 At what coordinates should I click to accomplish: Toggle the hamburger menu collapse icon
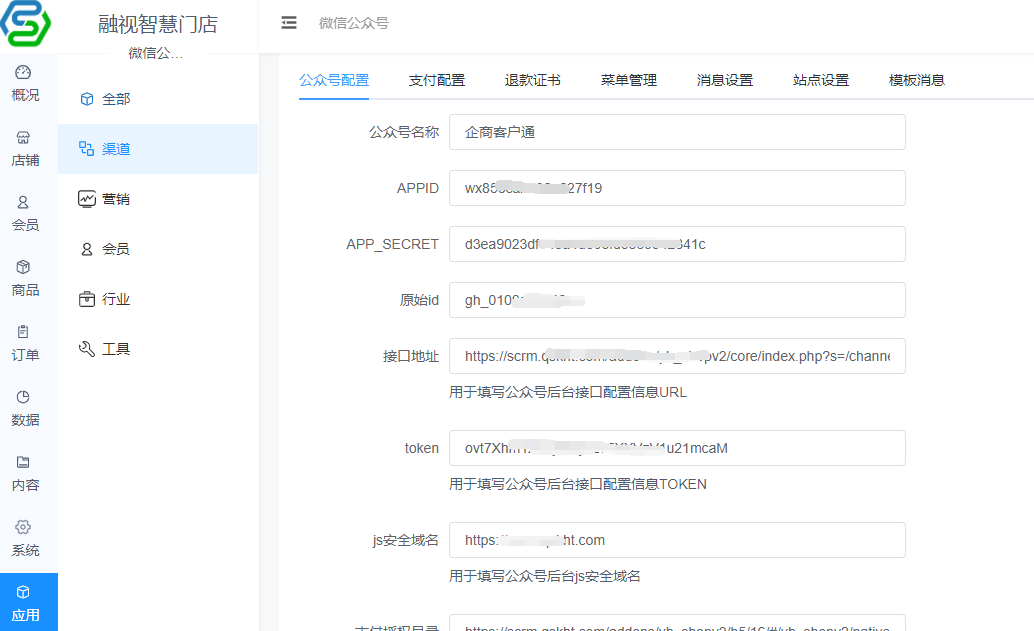coord(289,23)
